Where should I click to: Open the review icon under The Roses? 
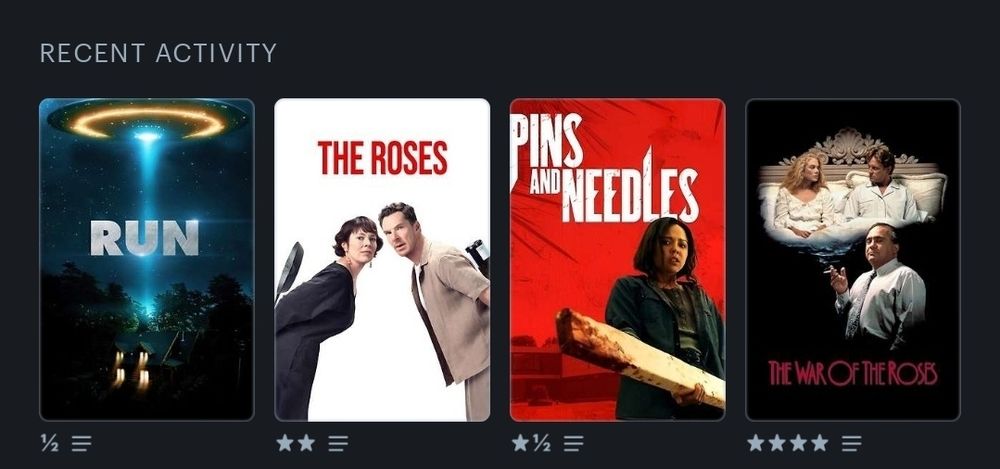tap(338, 443)
